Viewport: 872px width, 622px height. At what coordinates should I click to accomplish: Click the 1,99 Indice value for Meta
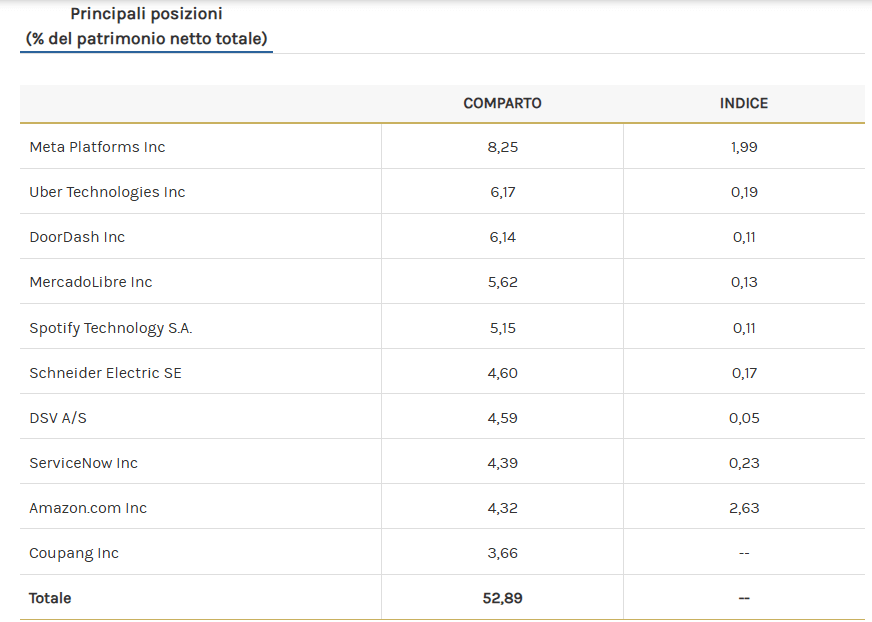coord(744,147)
